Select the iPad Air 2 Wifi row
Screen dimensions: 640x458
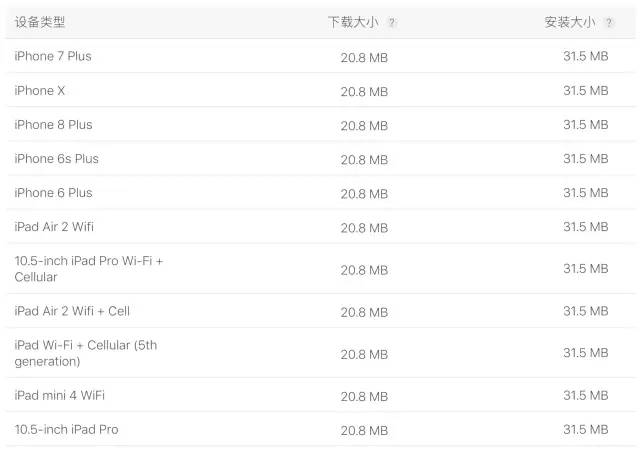[x=320, y=227]
